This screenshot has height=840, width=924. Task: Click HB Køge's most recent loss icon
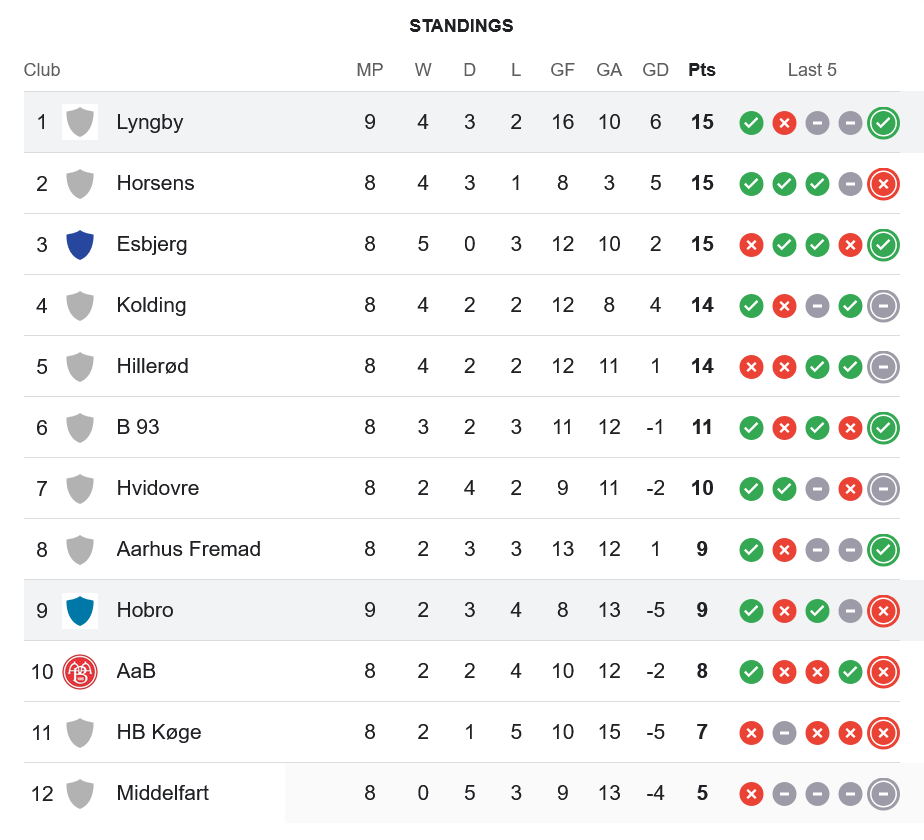click(882, 733)
